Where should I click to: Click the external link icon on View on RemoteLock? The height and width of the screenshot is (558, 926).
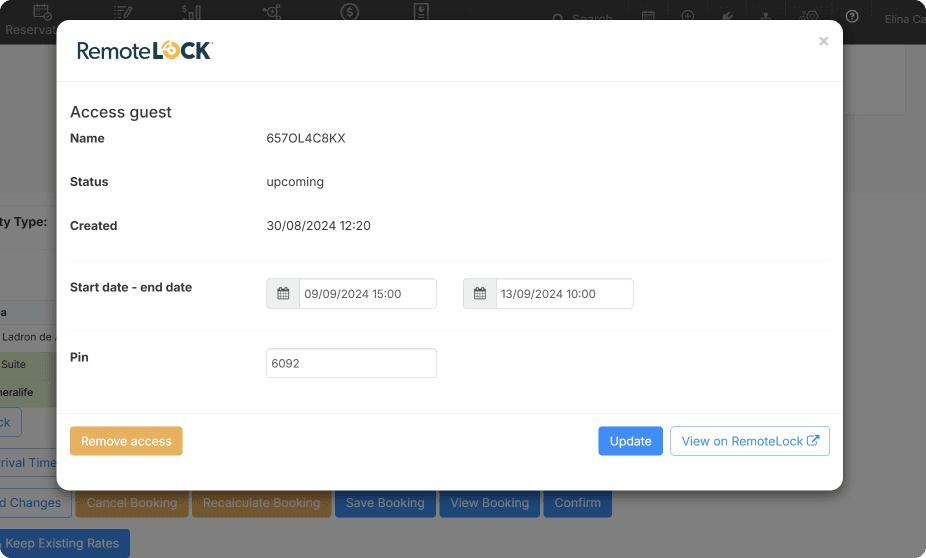click(x=813, y=440)
